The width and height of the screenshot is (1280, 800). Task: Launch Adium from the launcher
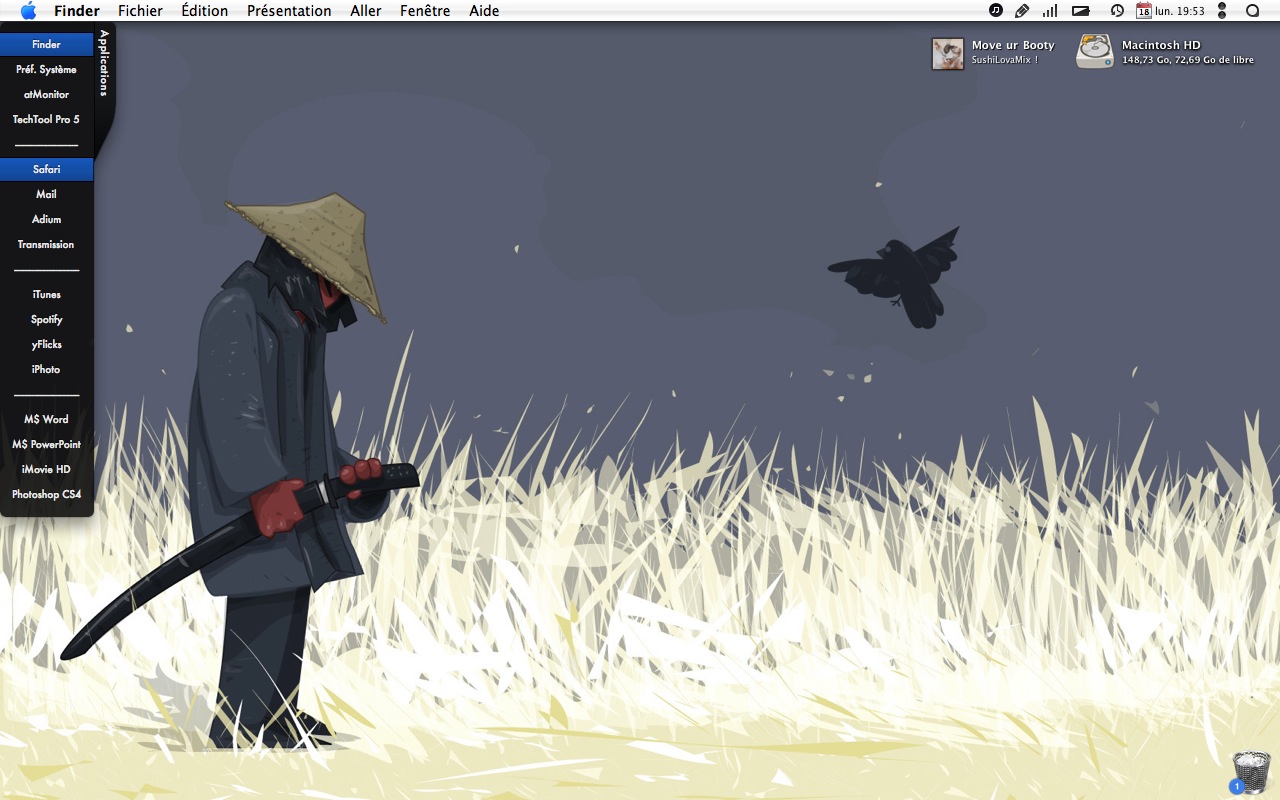click(x=46, y=219)
